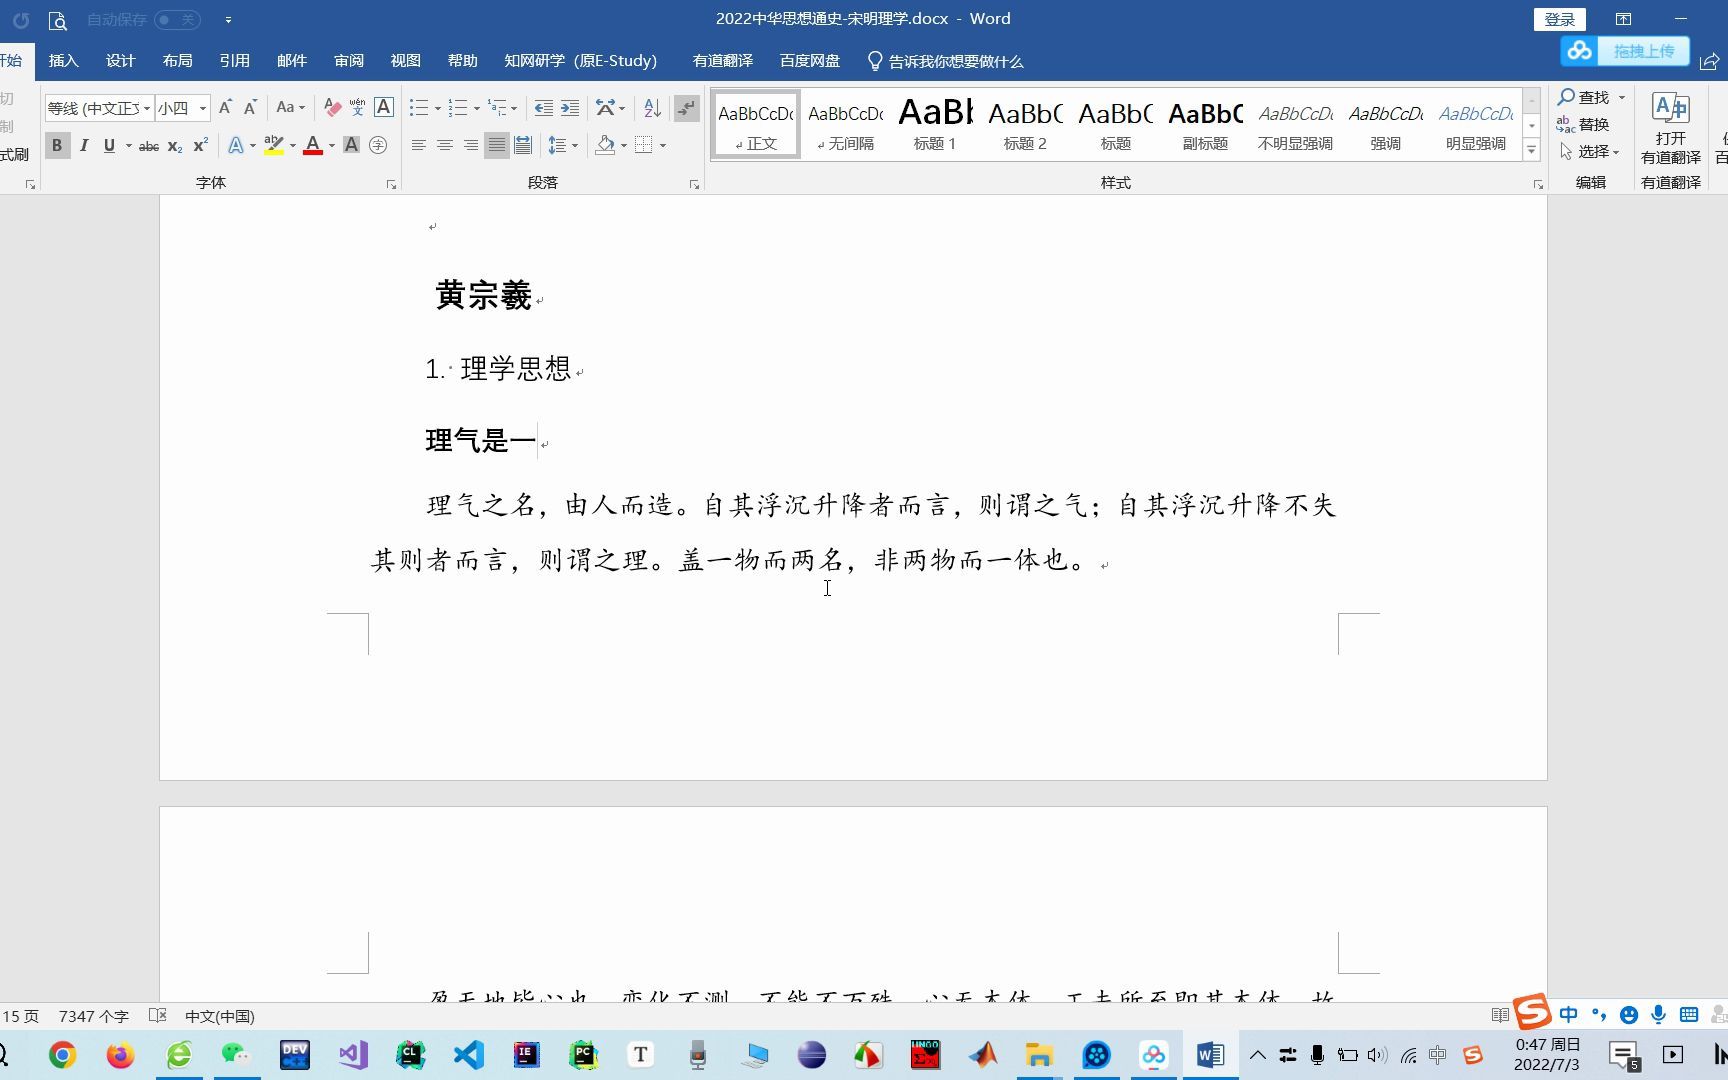
Task: Justify paragraph text
Action: [497, 146]
